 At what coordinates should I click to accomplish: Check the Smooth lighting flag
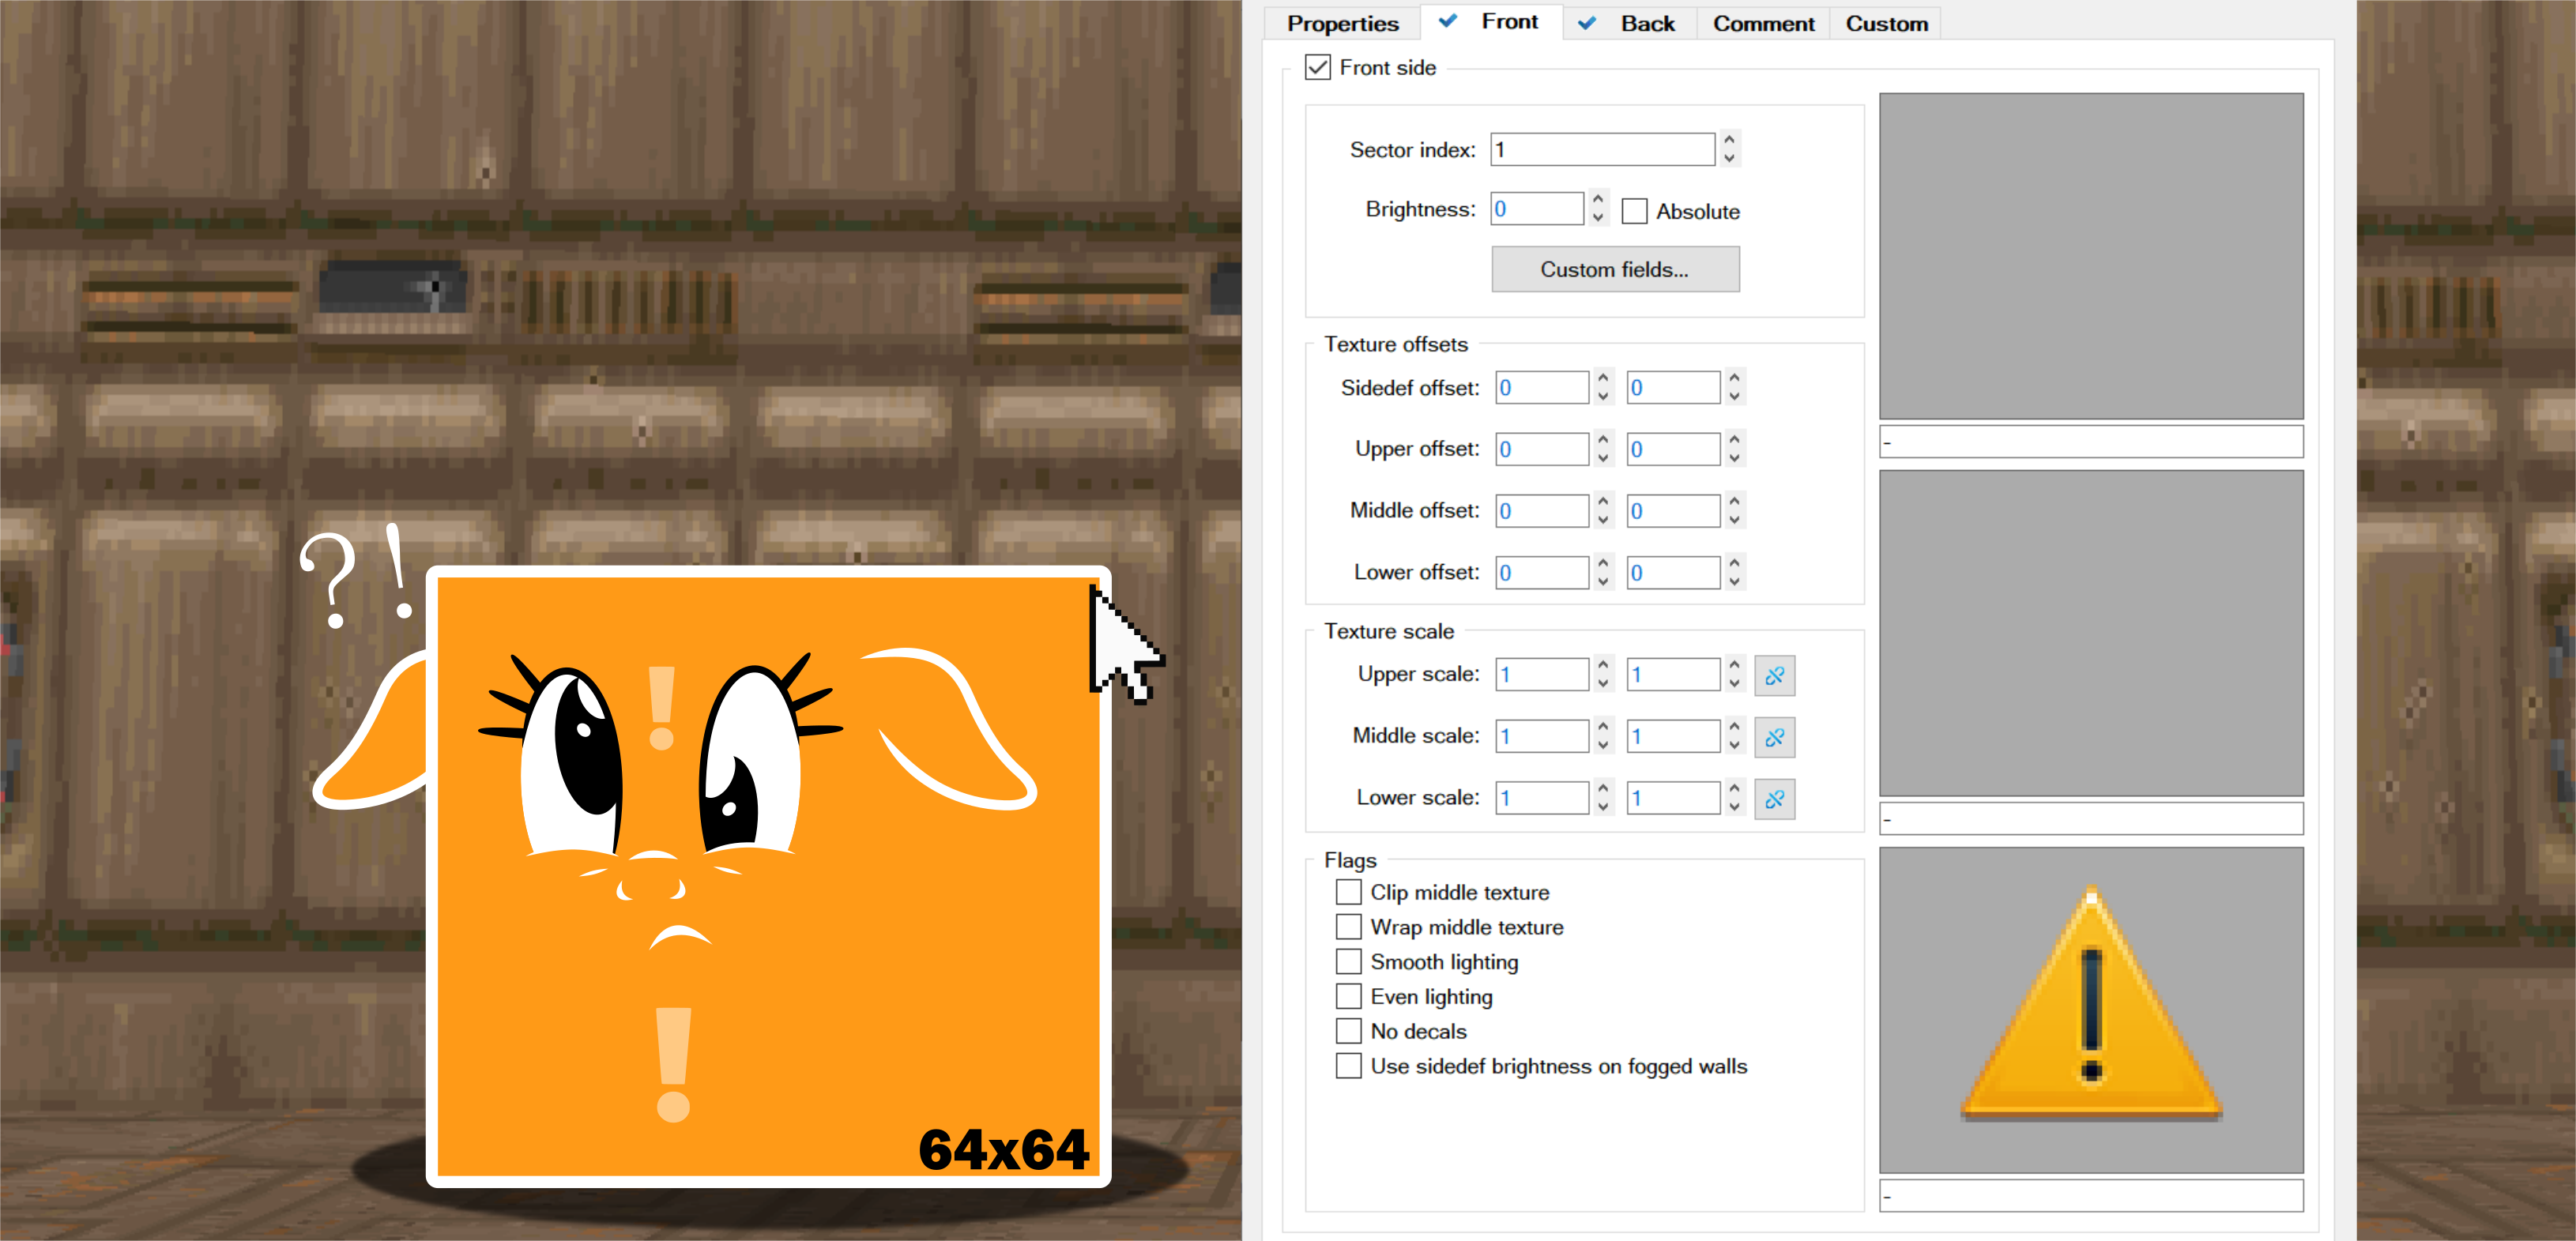tap(1348, 962)
